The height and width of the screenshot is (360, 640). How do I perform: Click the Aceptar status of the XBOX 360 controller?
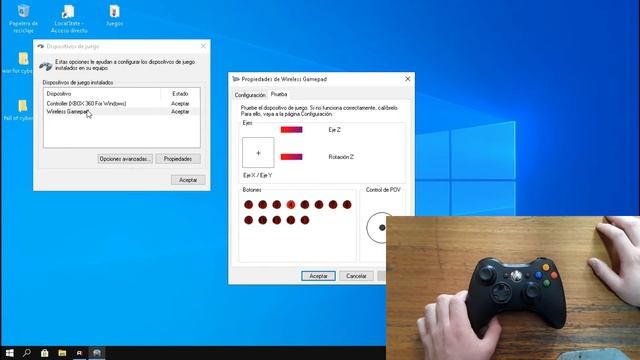(180, 104)
